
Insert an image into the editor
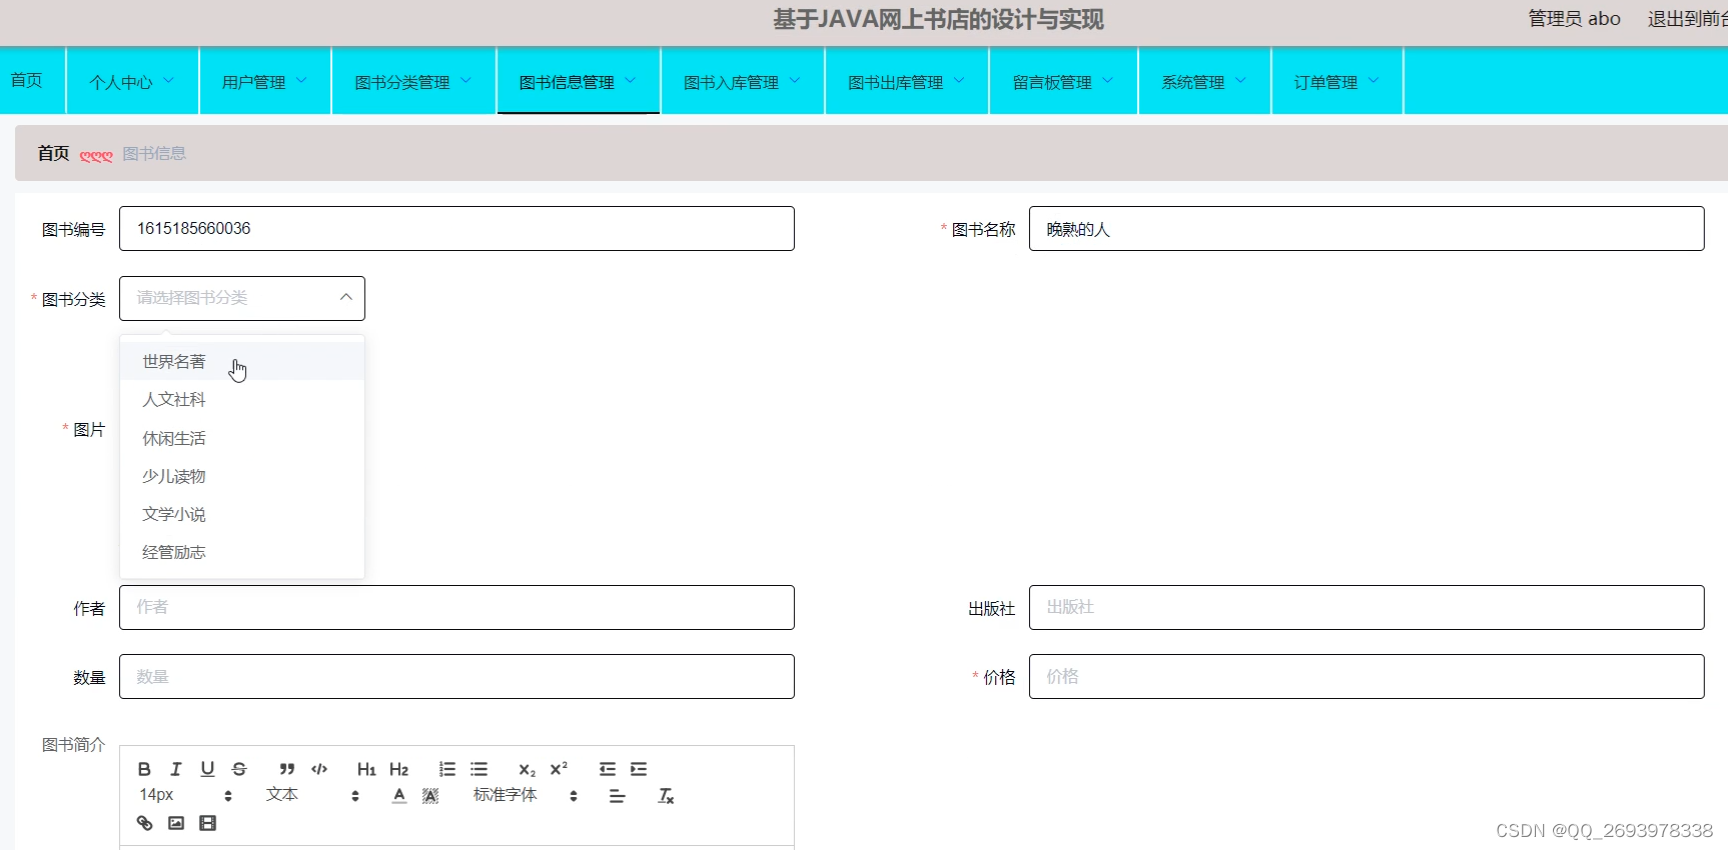[176, 823]
